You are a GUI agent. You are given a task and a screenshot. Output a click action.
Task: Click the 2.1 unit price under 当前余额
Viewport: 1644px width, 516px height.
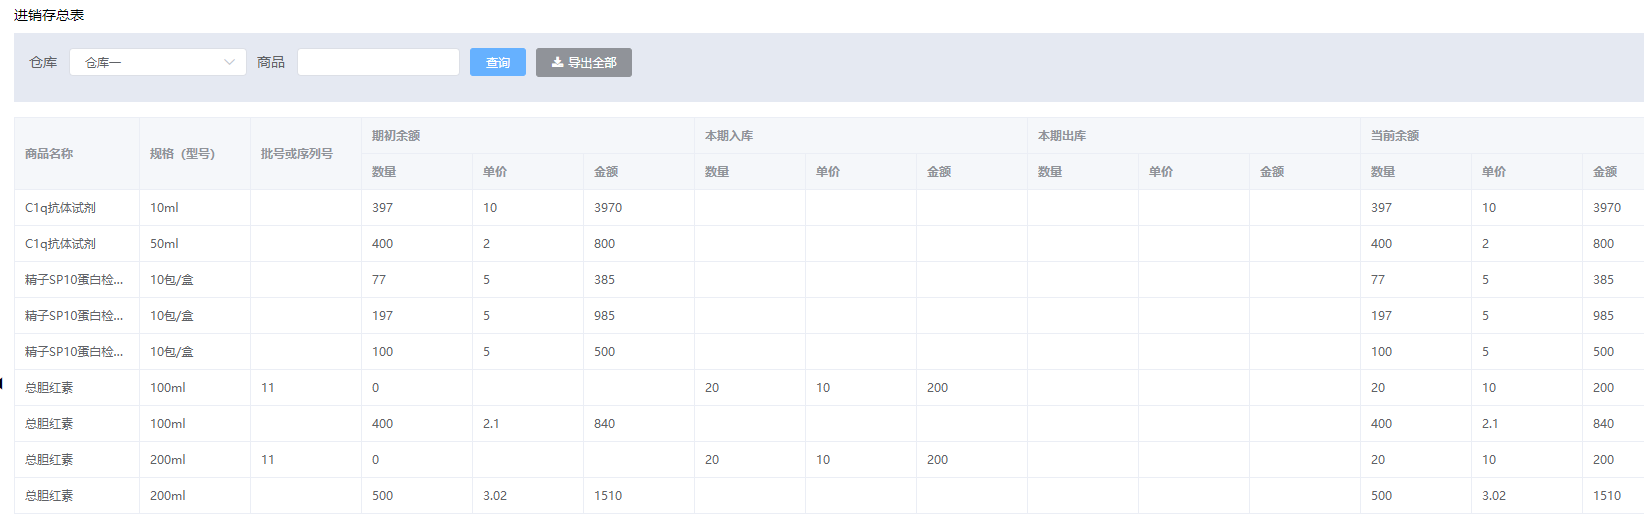point(1490,424)
